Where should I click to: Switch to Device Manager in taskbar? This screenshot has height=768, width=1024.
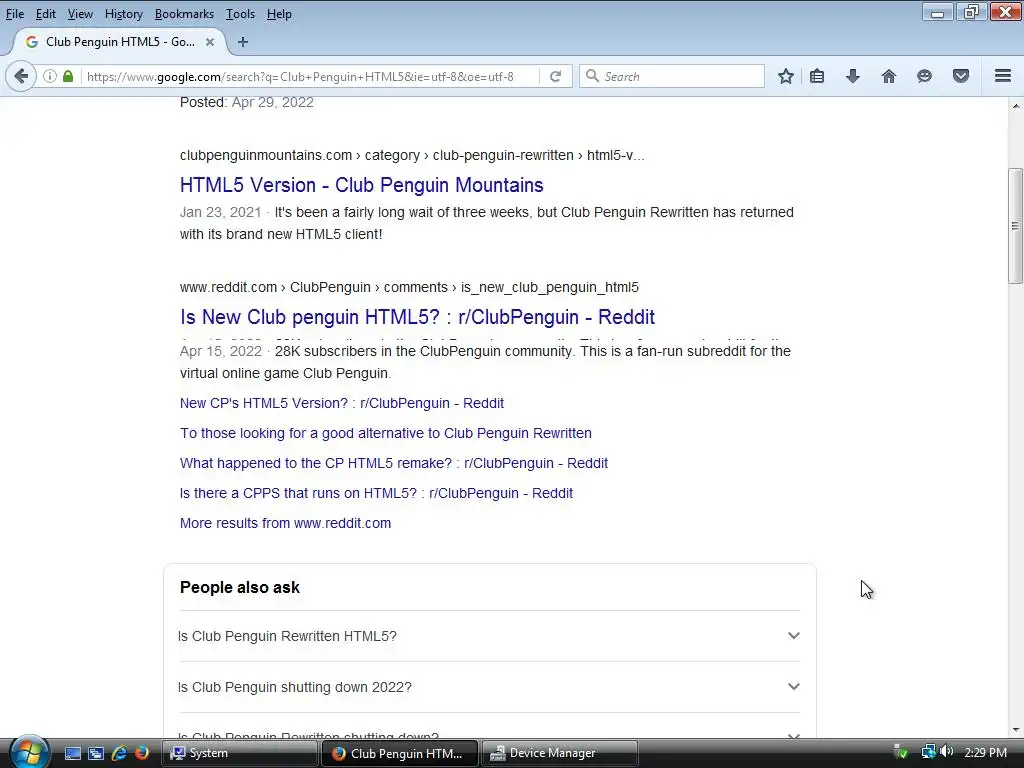[x=560, y=753]
